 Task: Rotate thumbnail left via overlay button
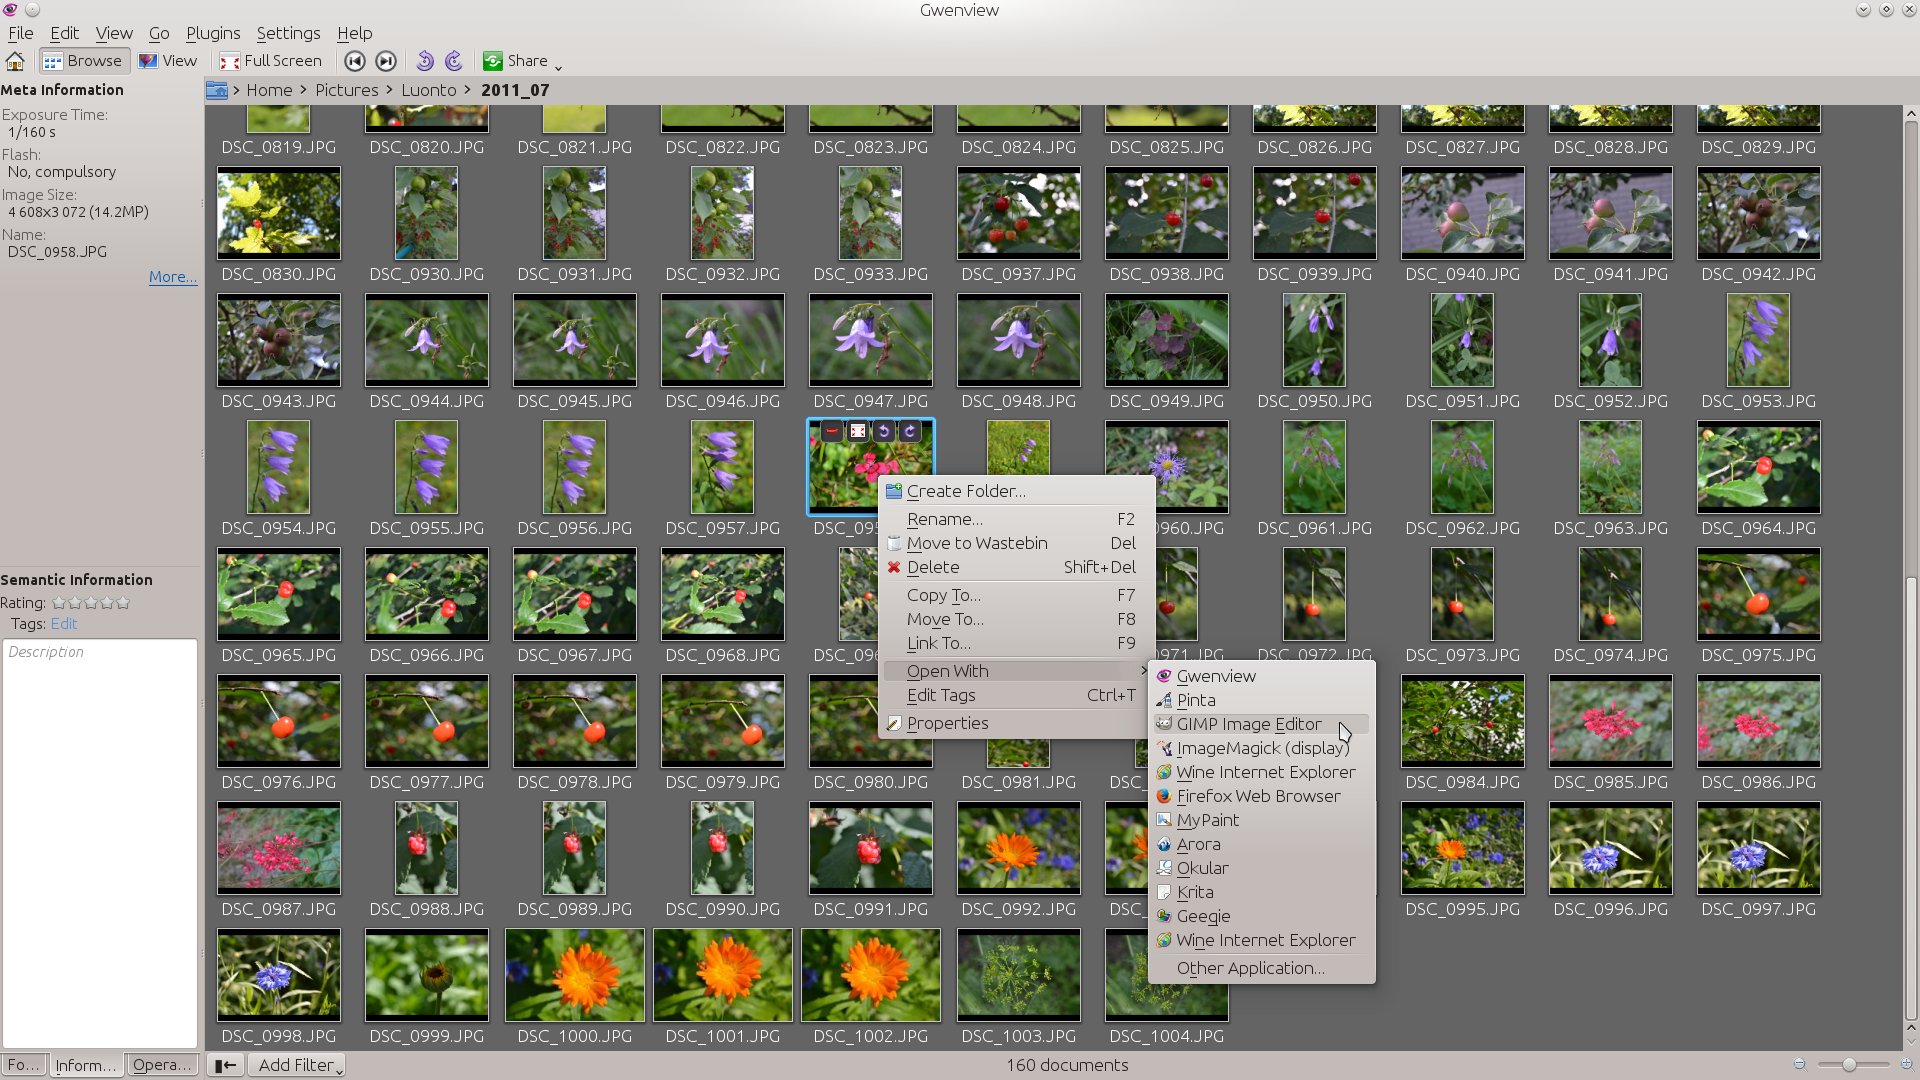coord(884,431)
